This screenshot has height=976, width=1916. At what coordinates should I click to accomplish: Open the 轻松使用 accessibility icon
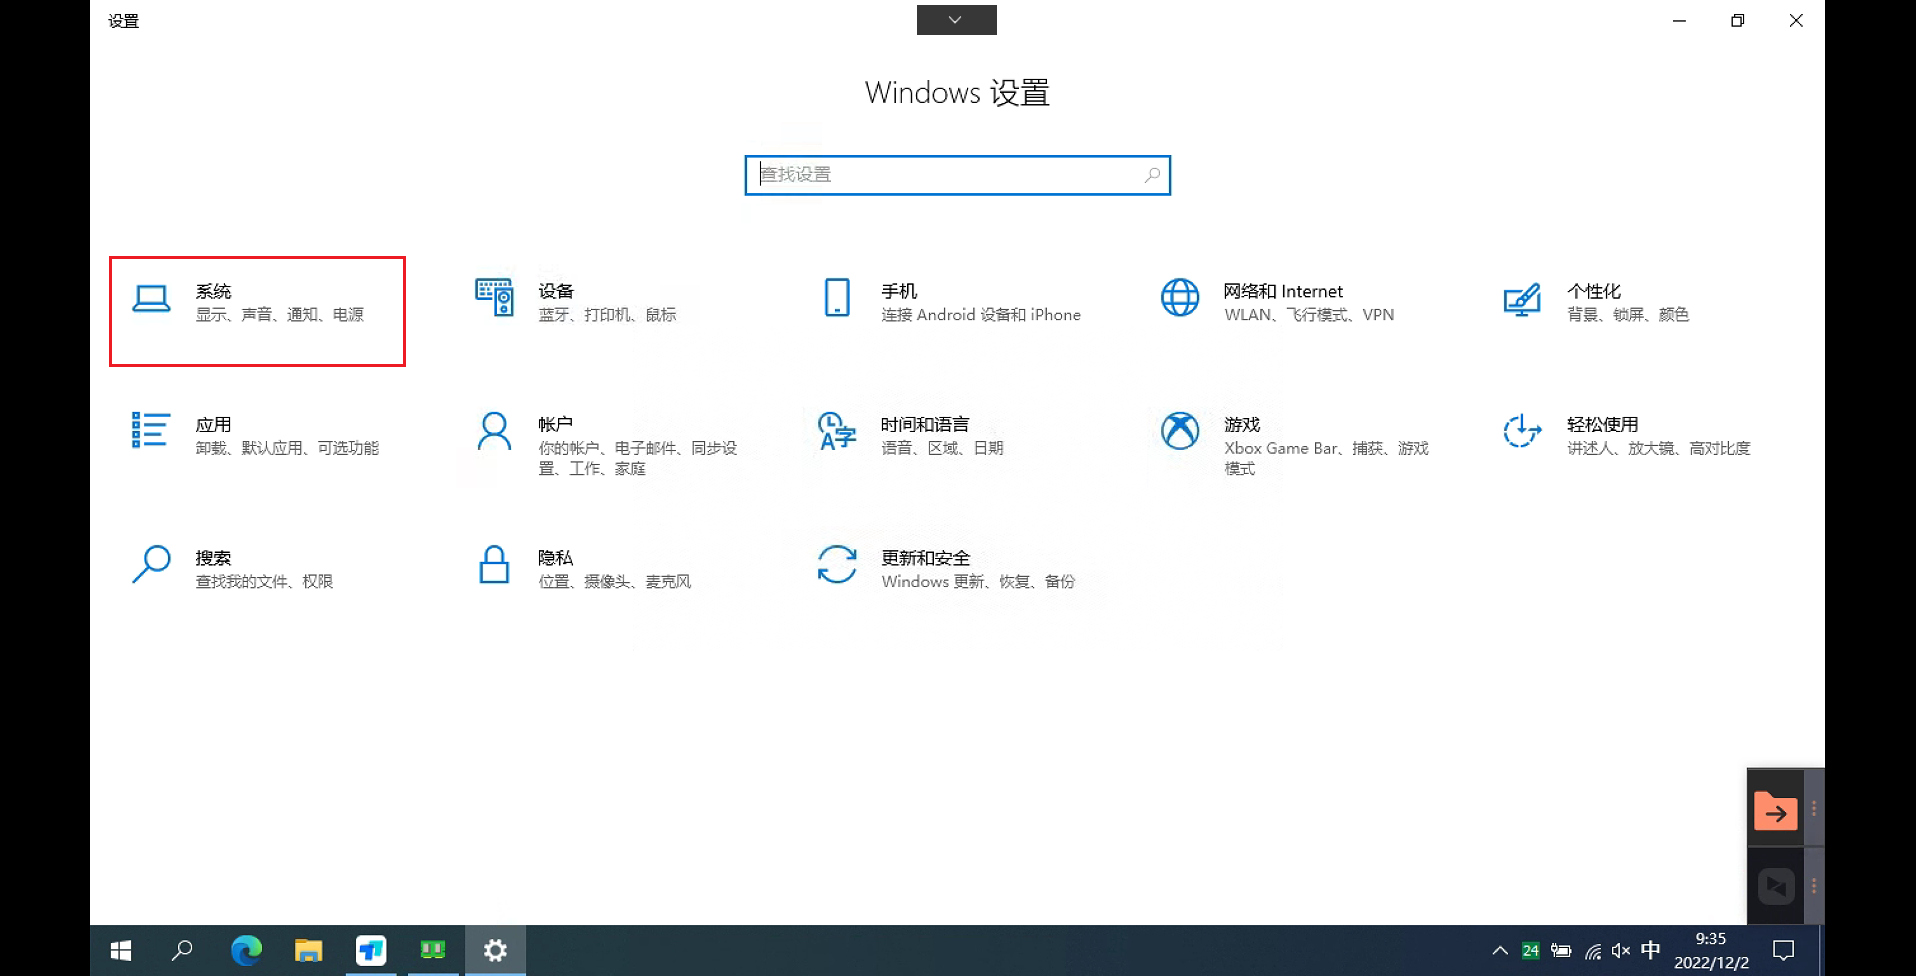coord(1522,431)
